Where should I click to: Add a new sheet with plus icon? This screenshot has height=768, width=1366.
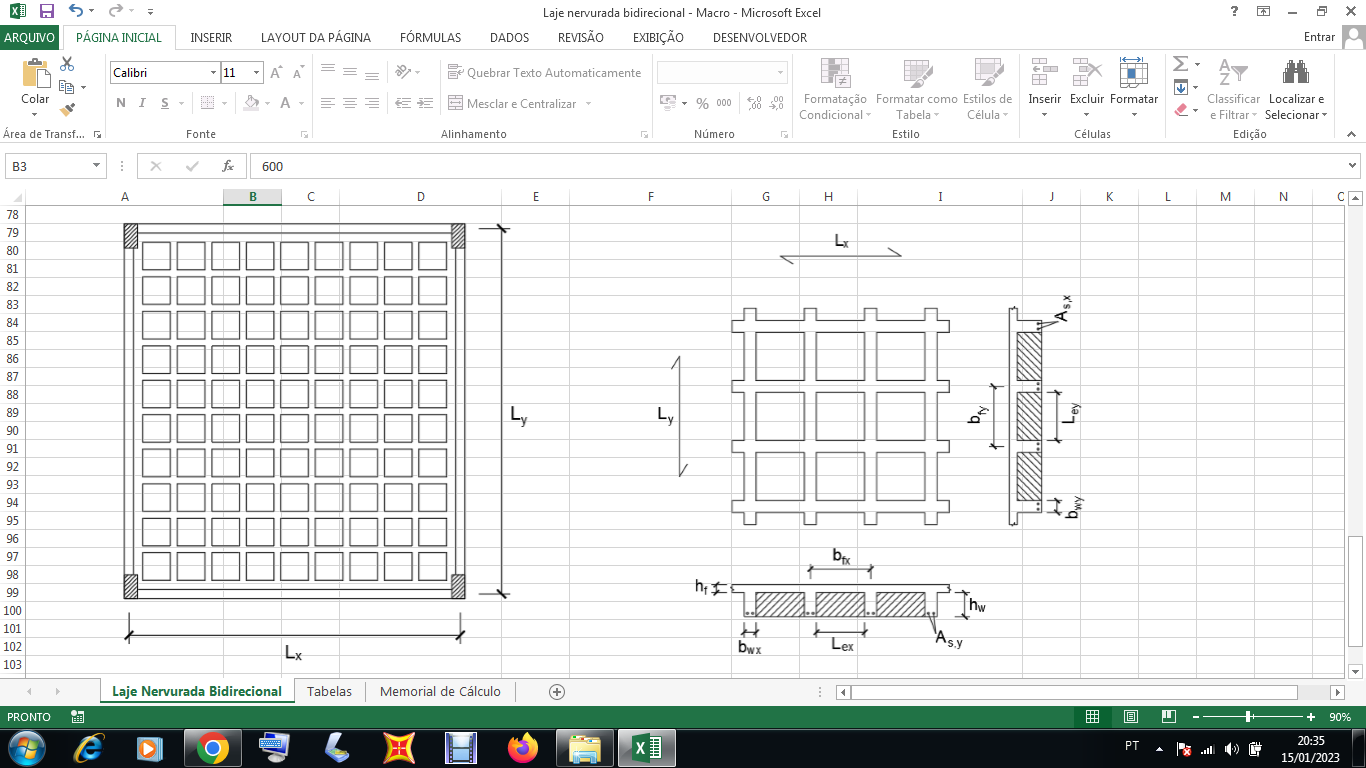click(557, 691)
